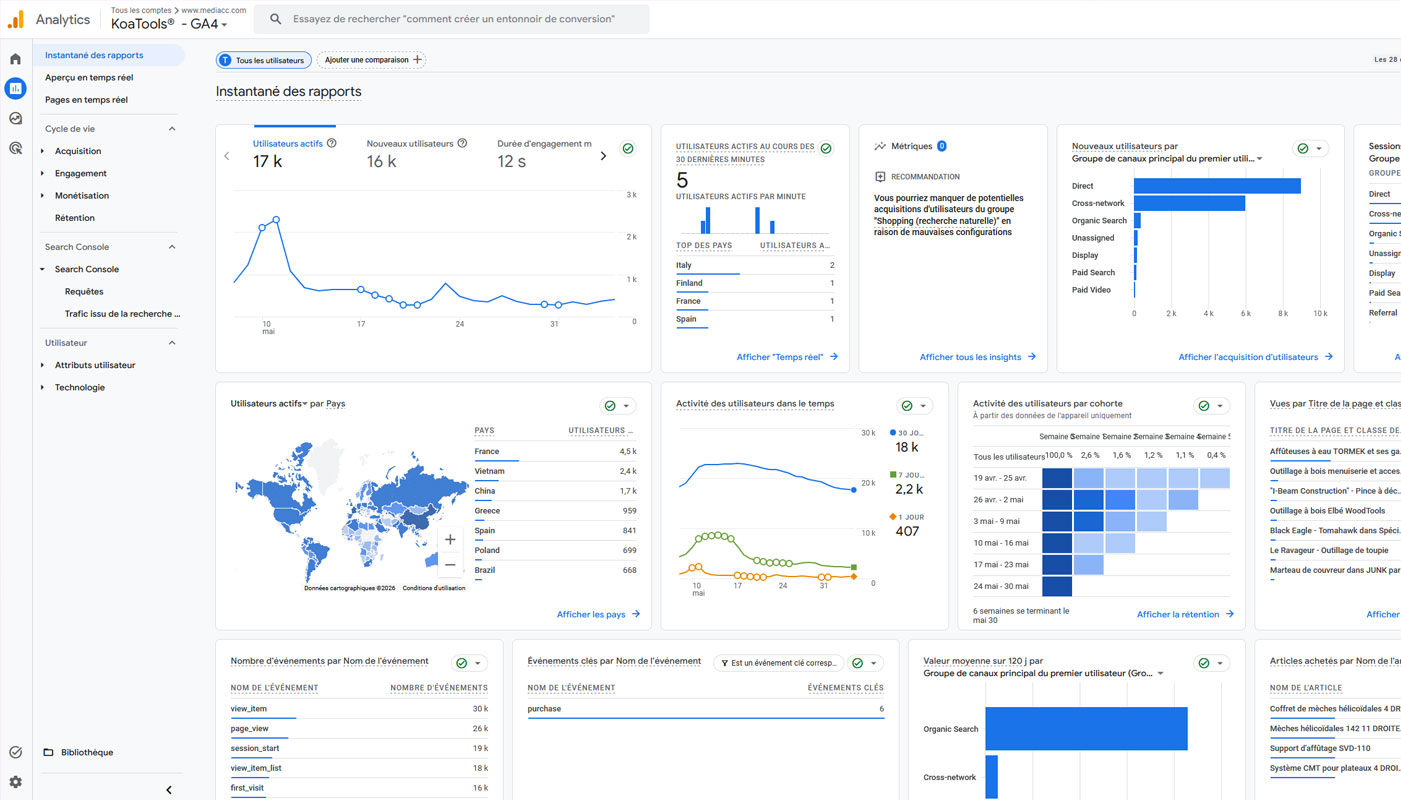Click Afficher tous les insights link
The height and width of the screenshot is (800, 1401).
978,357
